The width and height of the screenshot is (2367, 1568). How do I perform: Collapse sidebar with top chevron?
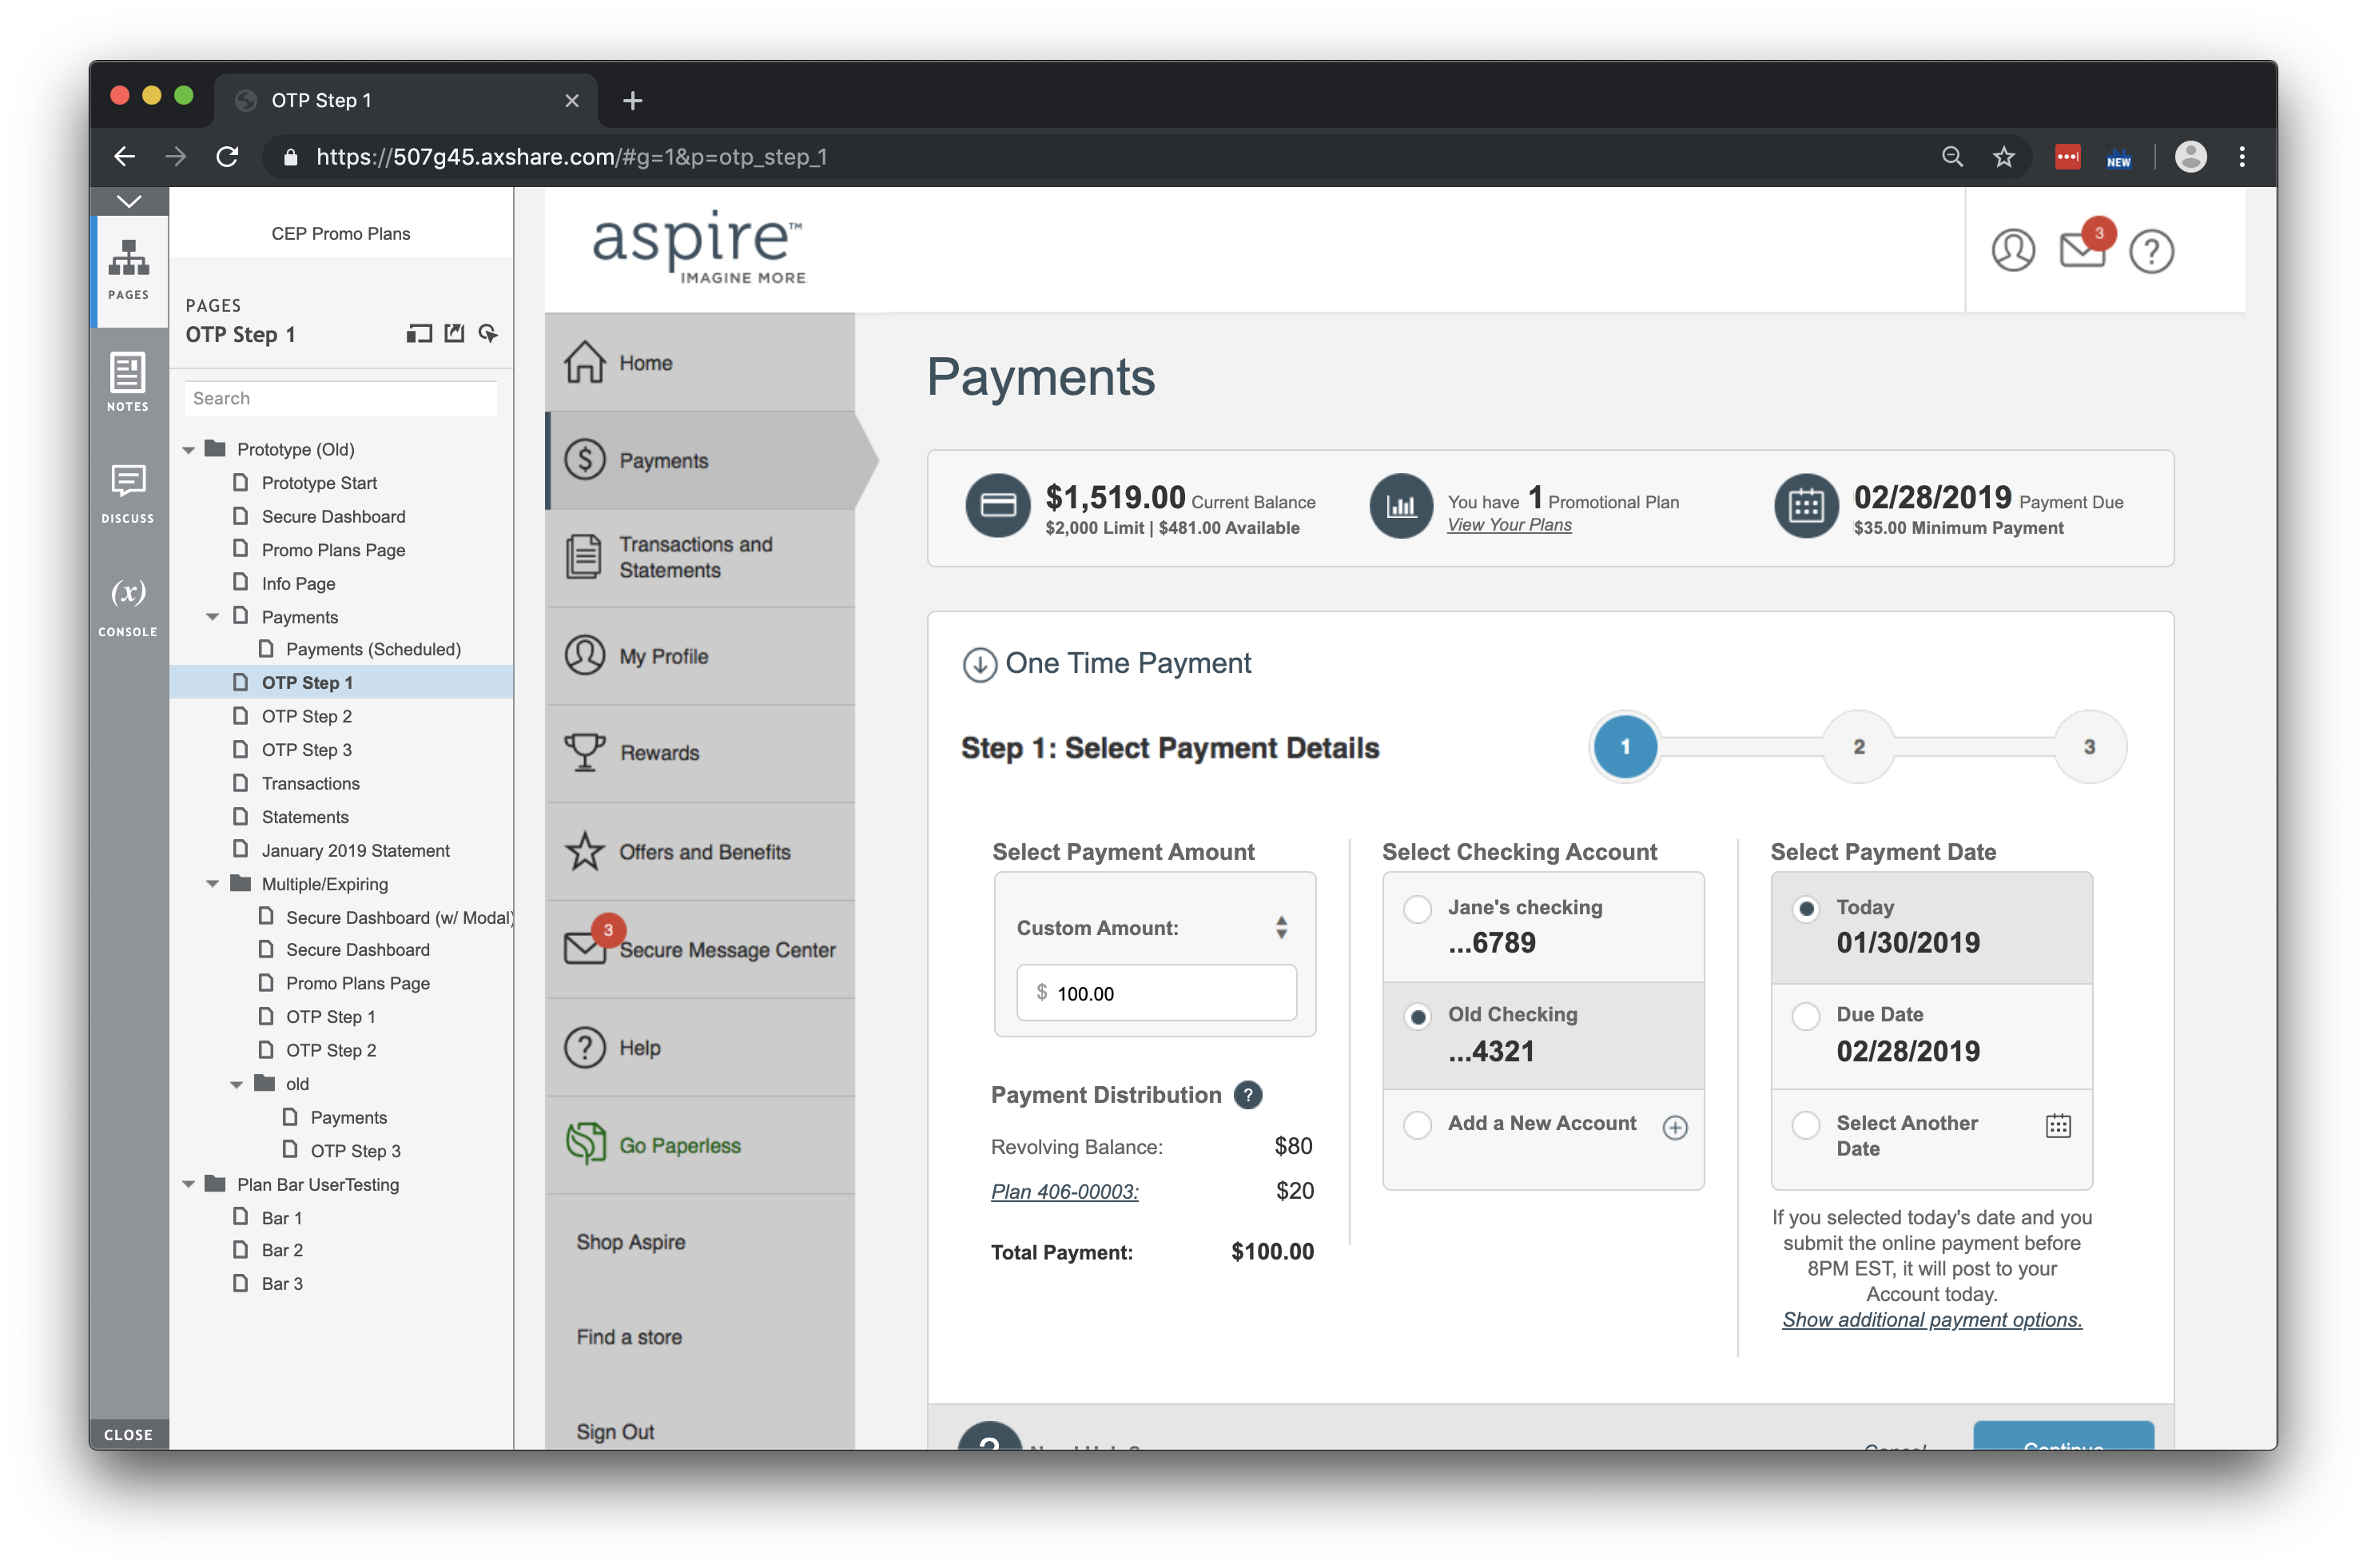(129, 201)
